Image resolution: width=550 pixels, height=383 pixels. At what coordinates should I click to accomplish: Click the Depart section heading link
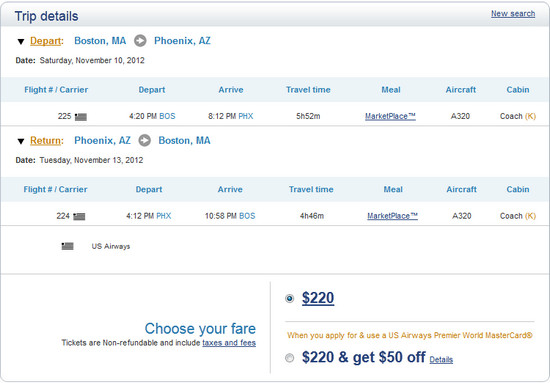coord(46,41)
